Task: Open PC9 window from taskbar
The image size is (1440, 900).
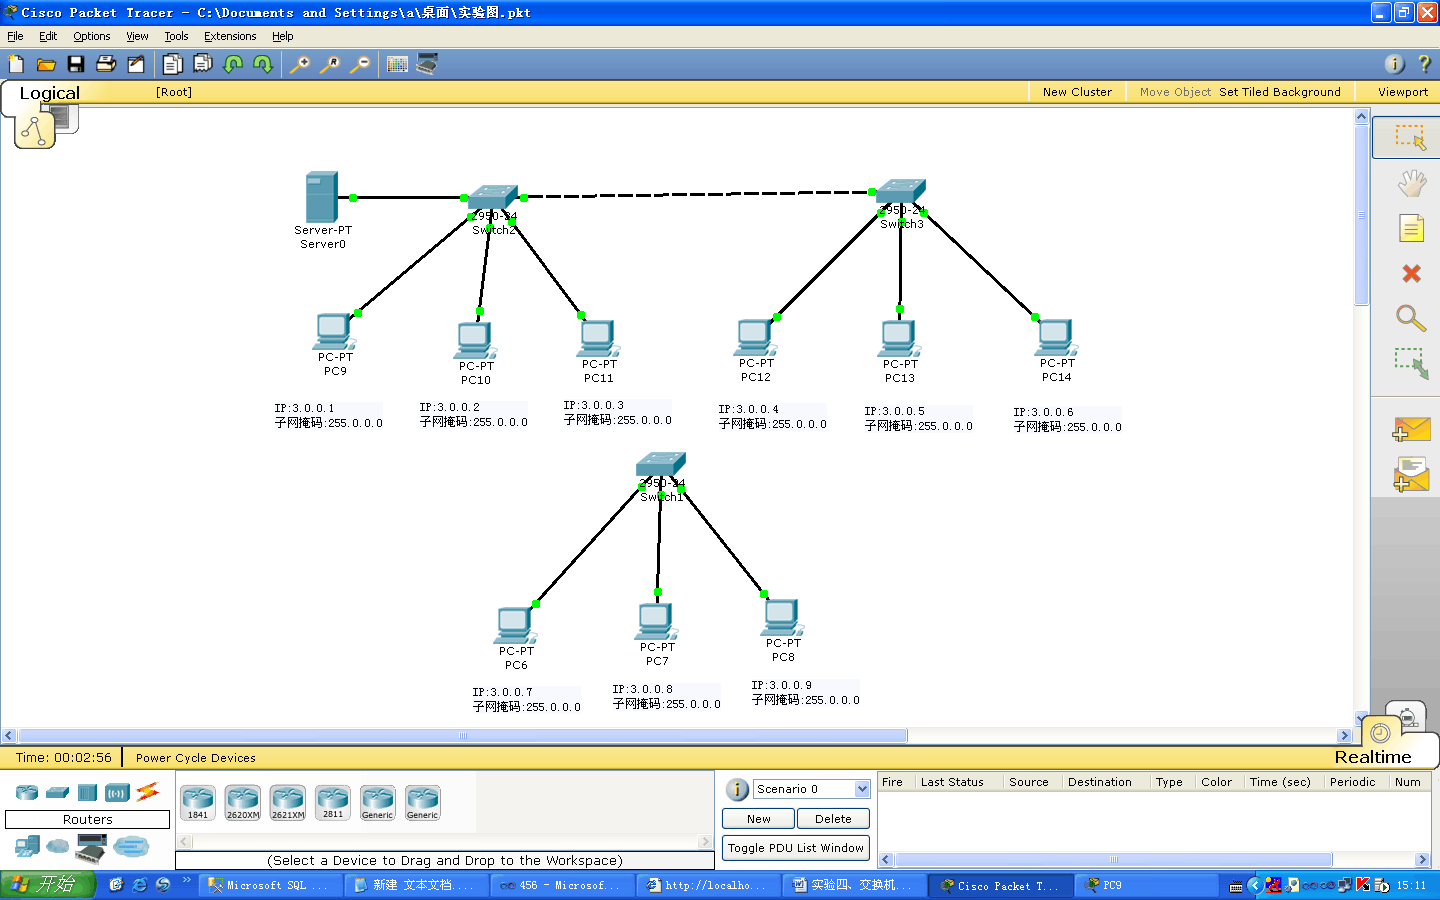Action: (x=1144, y=885)
